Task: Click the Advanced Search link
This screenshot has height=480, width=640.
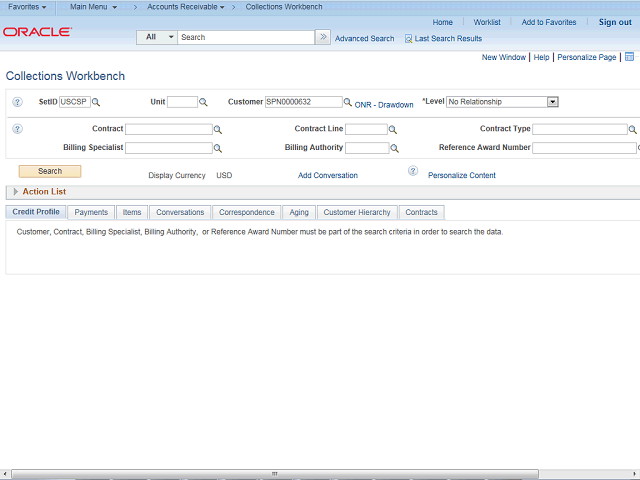Action: click(x=364, y=39)
